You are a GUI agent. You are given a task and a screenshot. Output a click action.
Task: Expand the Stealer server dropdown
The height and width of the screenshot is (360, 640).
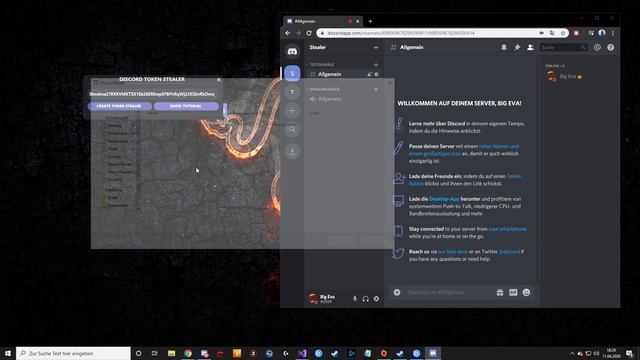tap(376, 47)
